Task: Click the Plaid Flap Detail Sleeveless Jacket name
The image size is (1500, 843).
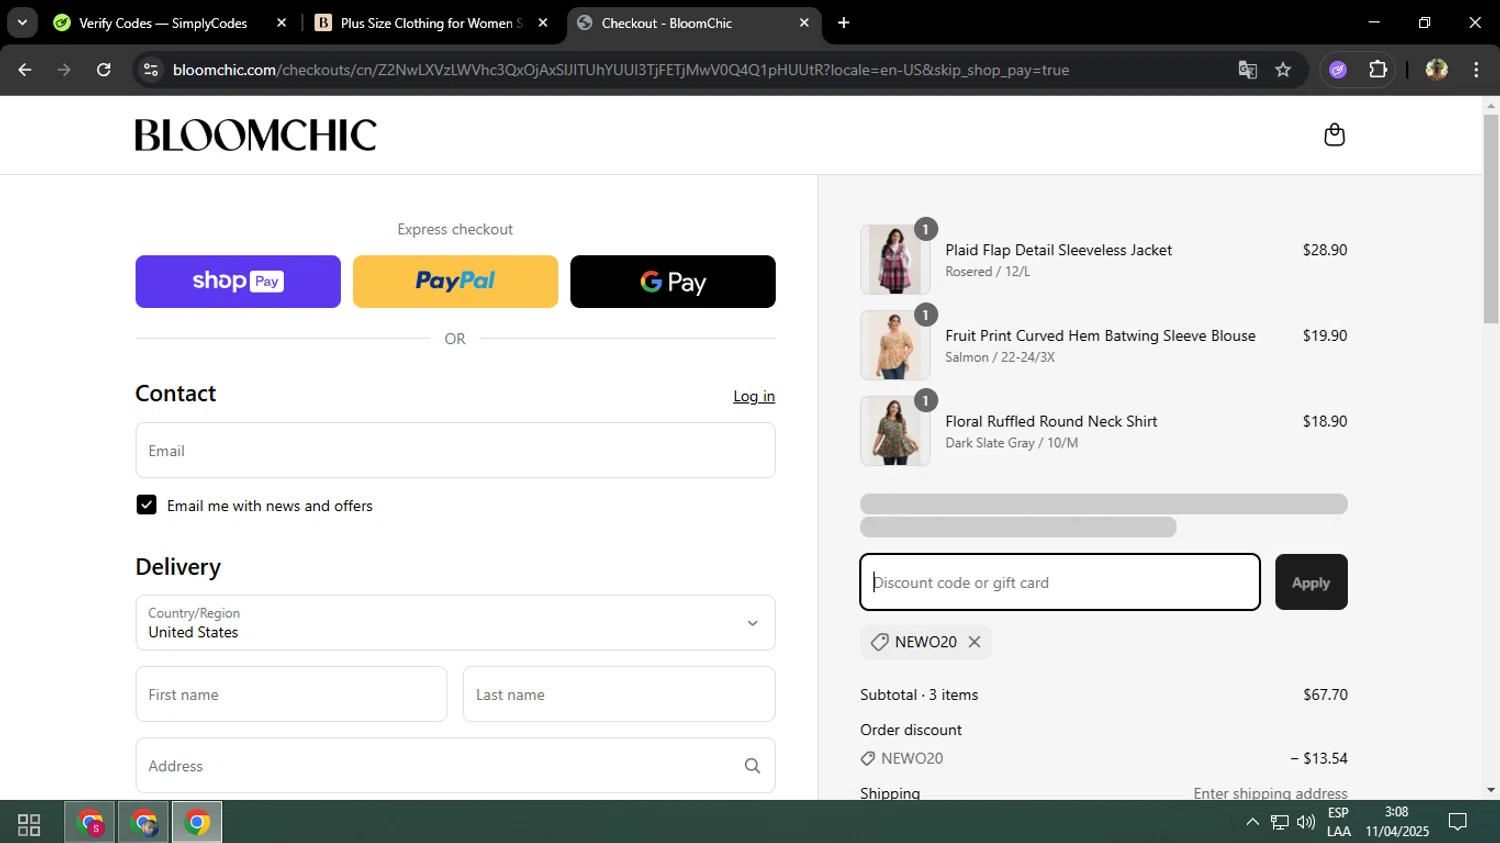Action: pos(1059,250)
